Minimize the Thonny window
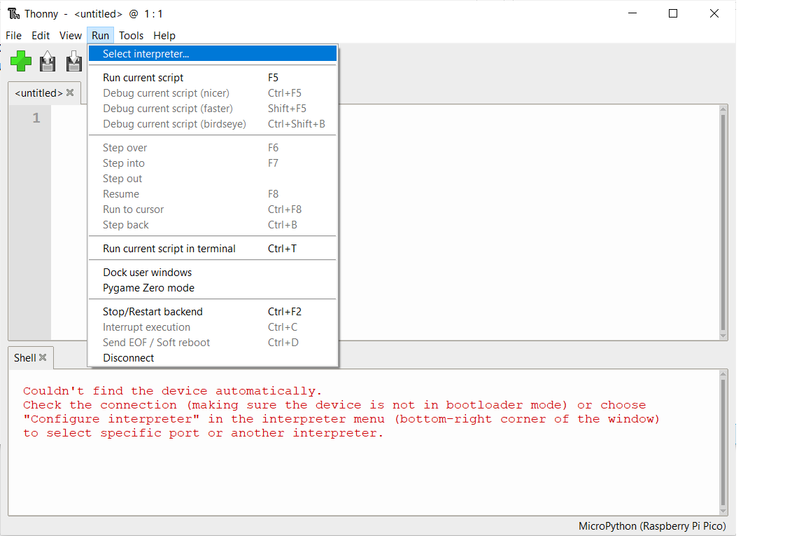Image resolution: width=806 pixels, height=536 pixels. (632, 13)
